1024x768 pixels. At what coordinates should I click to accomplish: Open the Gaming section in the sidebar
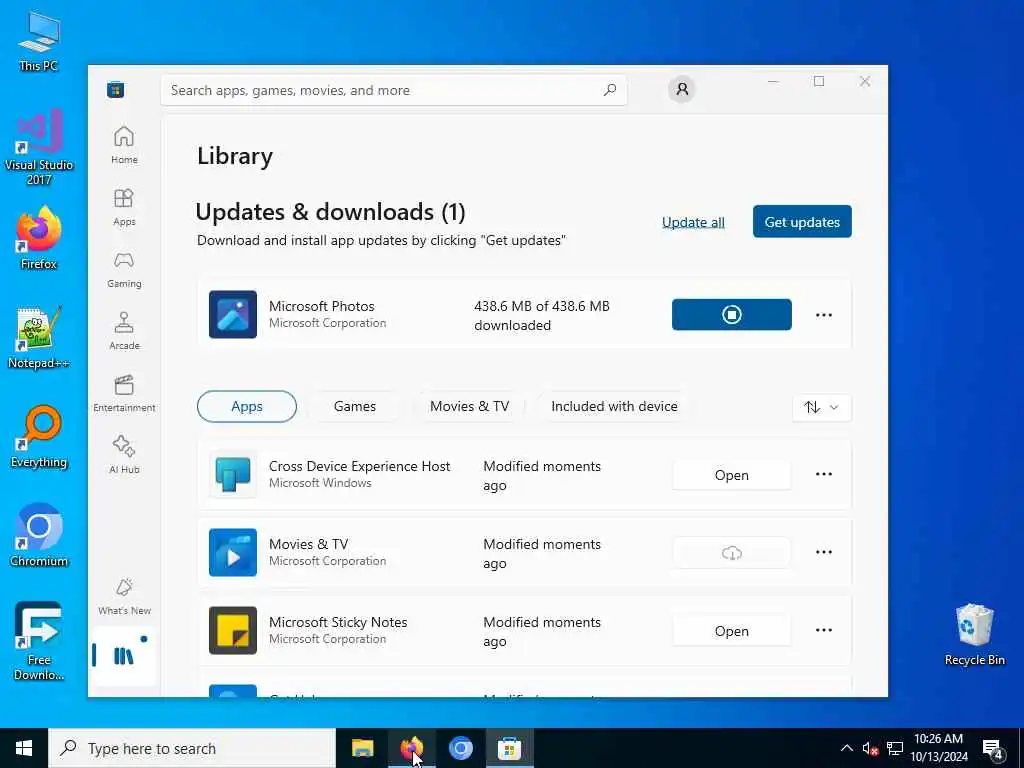(124, 269)
